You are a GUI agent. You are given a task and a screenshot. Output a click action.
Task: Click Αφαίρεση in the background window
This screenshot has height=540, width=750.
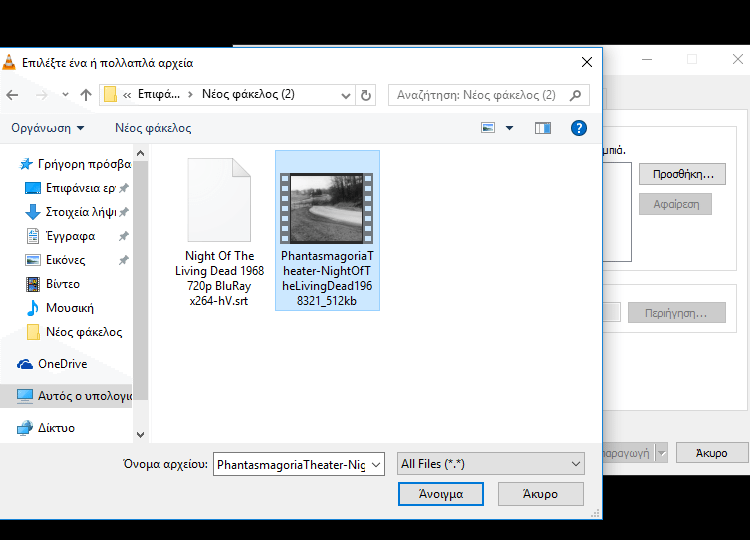(675, 204)
